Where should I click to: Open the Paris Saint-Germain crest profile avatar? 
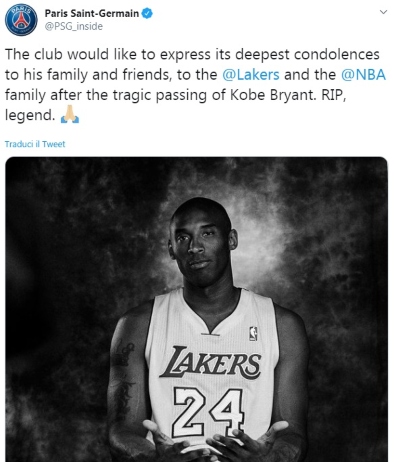(21, 20)
